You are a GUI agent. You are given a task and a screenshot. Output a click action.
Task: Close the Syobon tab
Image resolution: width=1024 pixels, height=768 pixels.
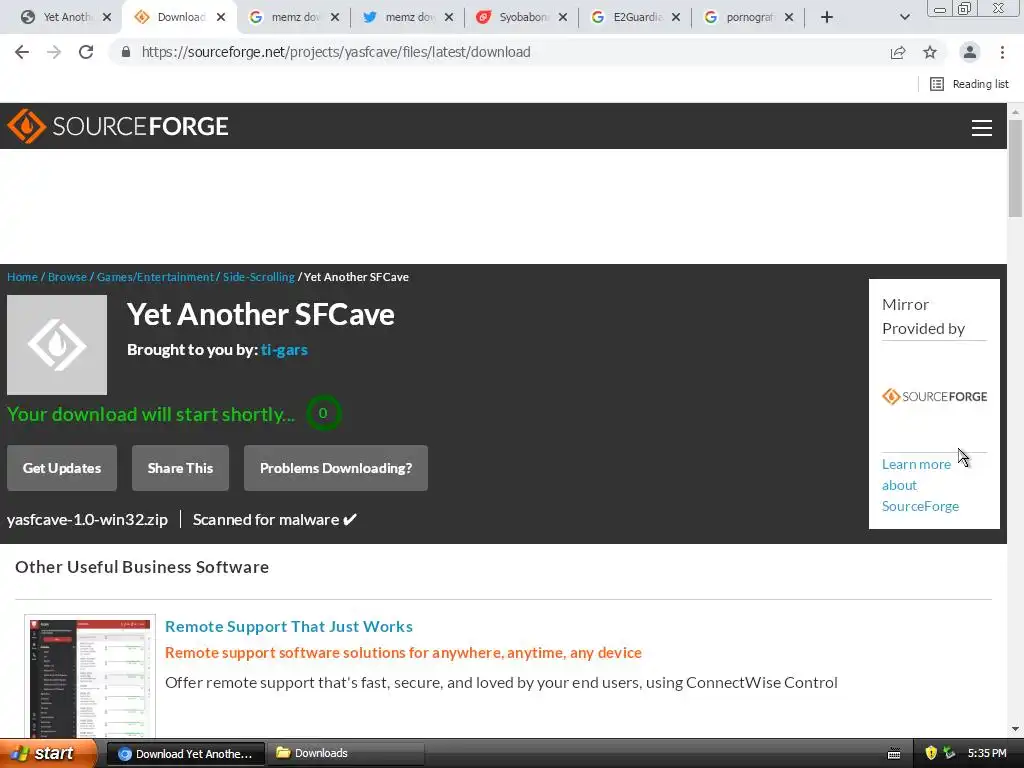[563, 18]
